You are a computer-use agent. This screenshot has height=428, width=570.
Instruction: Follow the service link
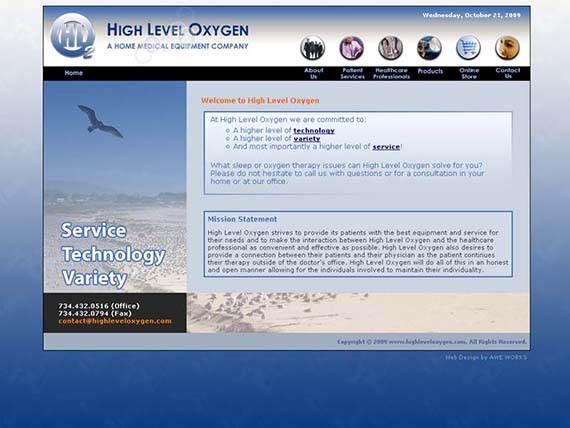(386, 147)
